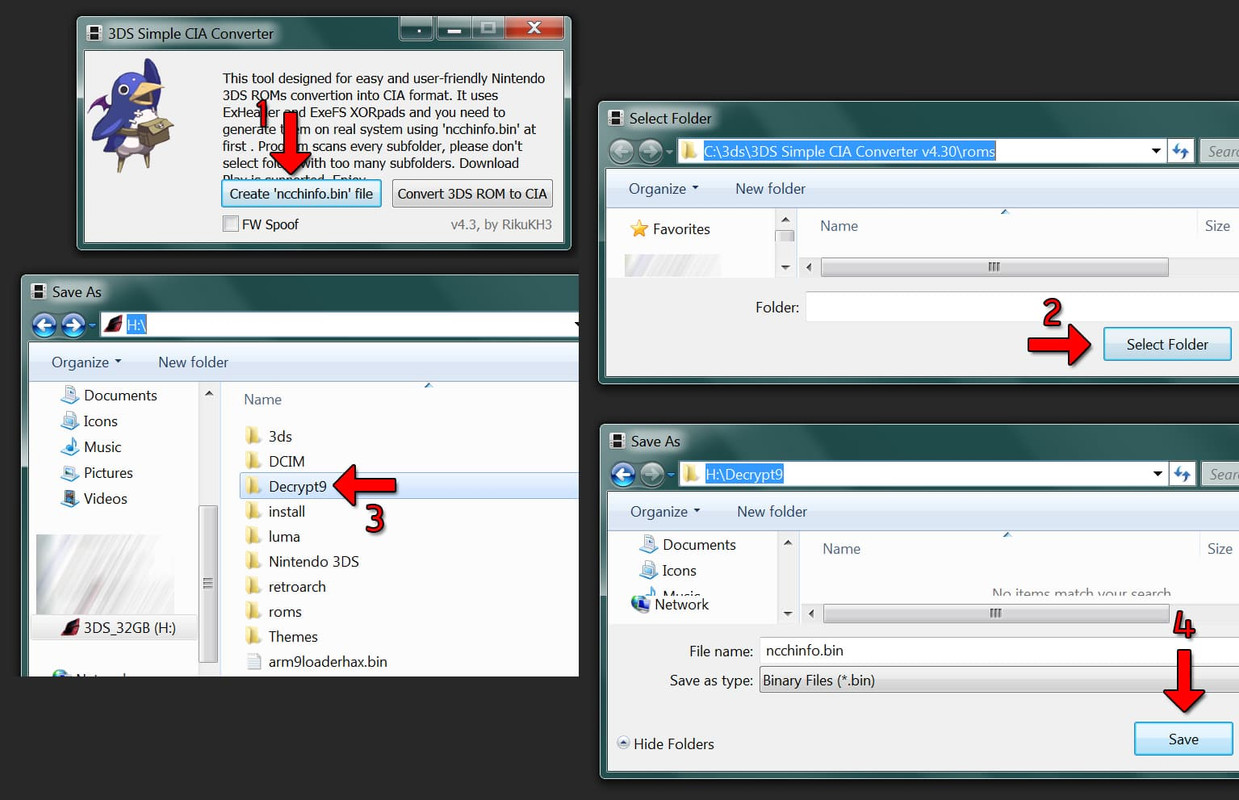Open Organize menu in H:\ Save As dialog

(86, 362)
